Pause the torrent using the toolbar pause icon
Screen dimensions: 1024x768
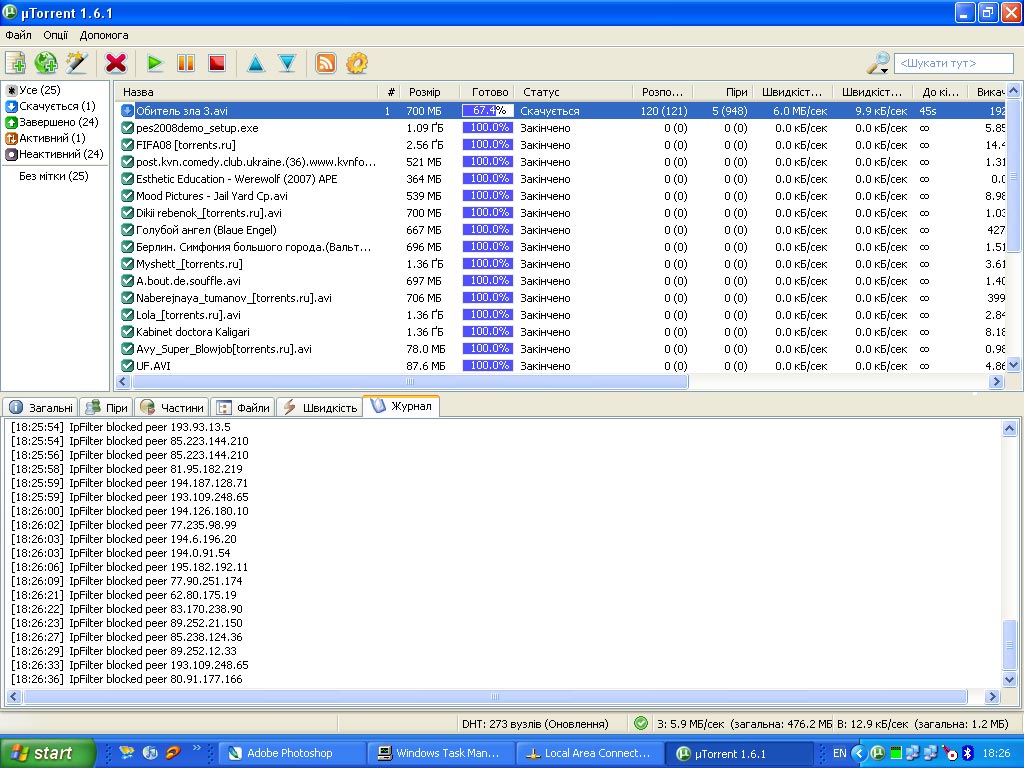(185, 63)
